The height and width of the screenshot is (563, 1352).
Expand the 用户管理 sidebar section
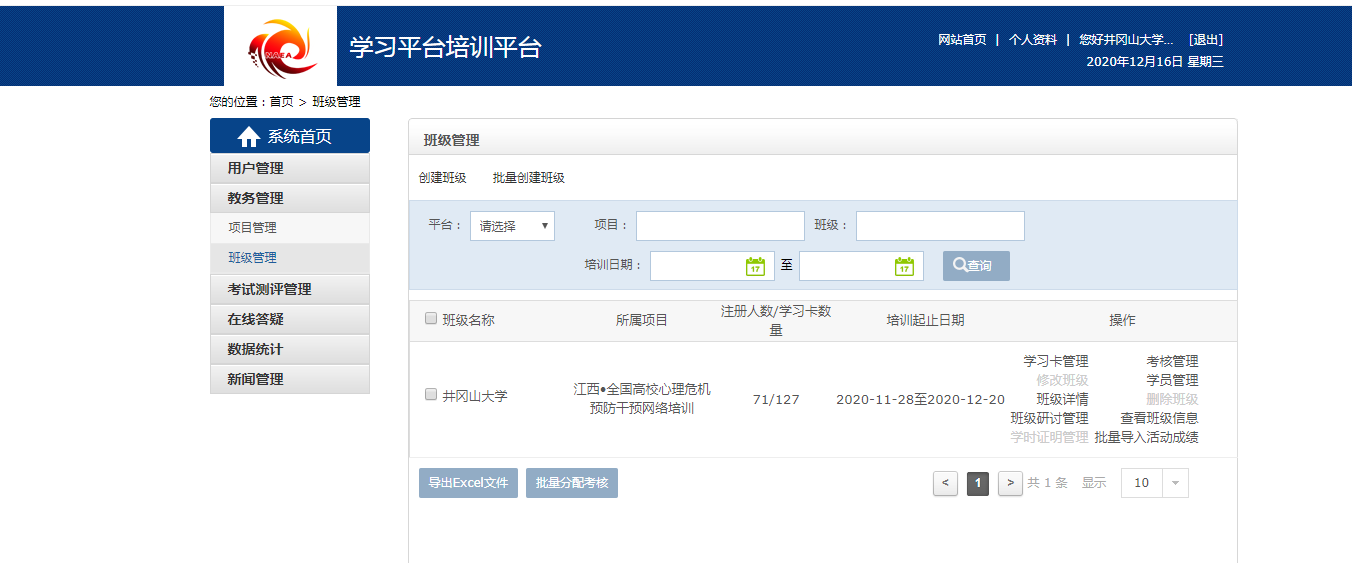click(x=289, y=168)
